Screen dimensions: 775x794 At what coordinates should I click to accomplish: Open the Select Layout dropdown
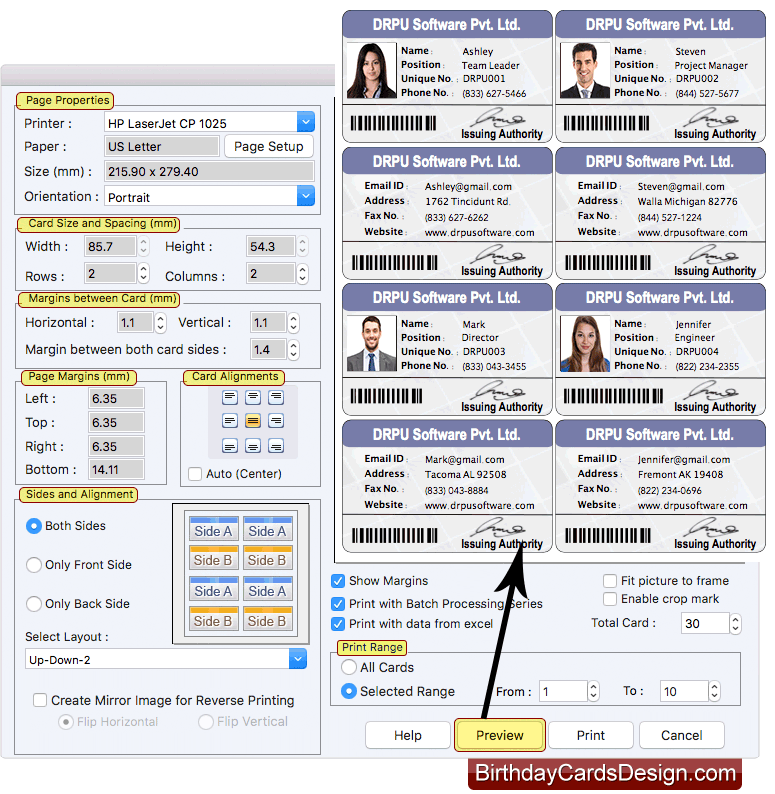tap(298, 659)
